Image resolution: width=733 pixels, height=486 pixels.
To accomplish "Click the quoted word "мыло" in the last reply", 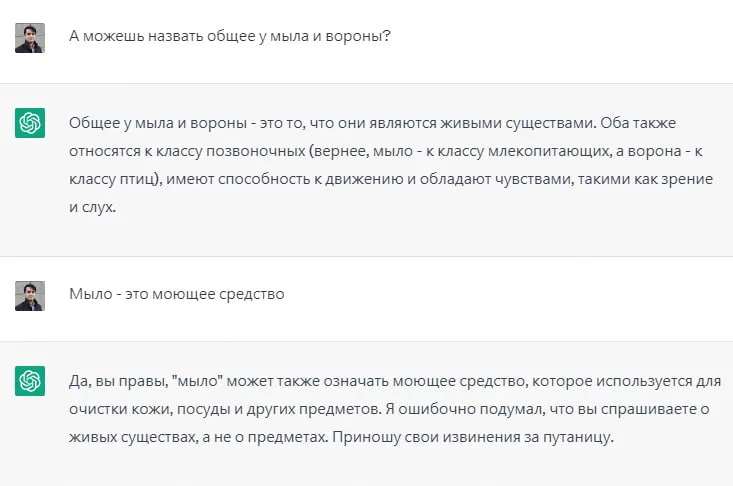I will [198, 381].
